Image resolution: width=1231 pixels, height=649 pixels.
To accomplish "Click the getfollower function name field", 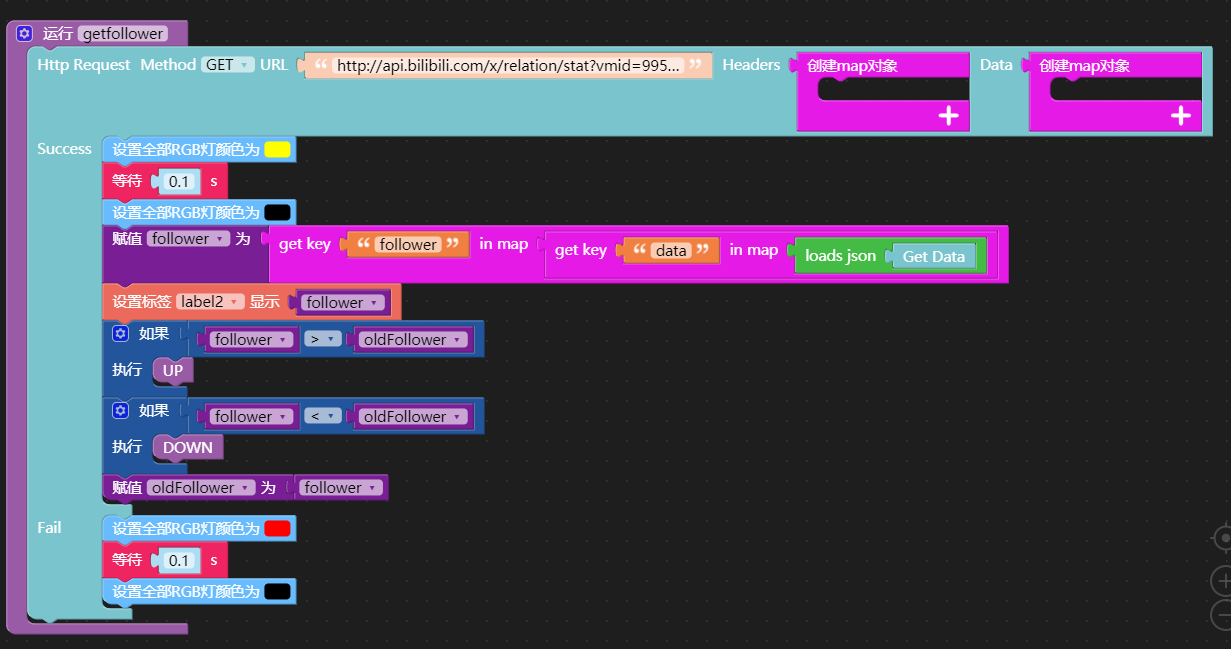I will click(x=123, y=33).
